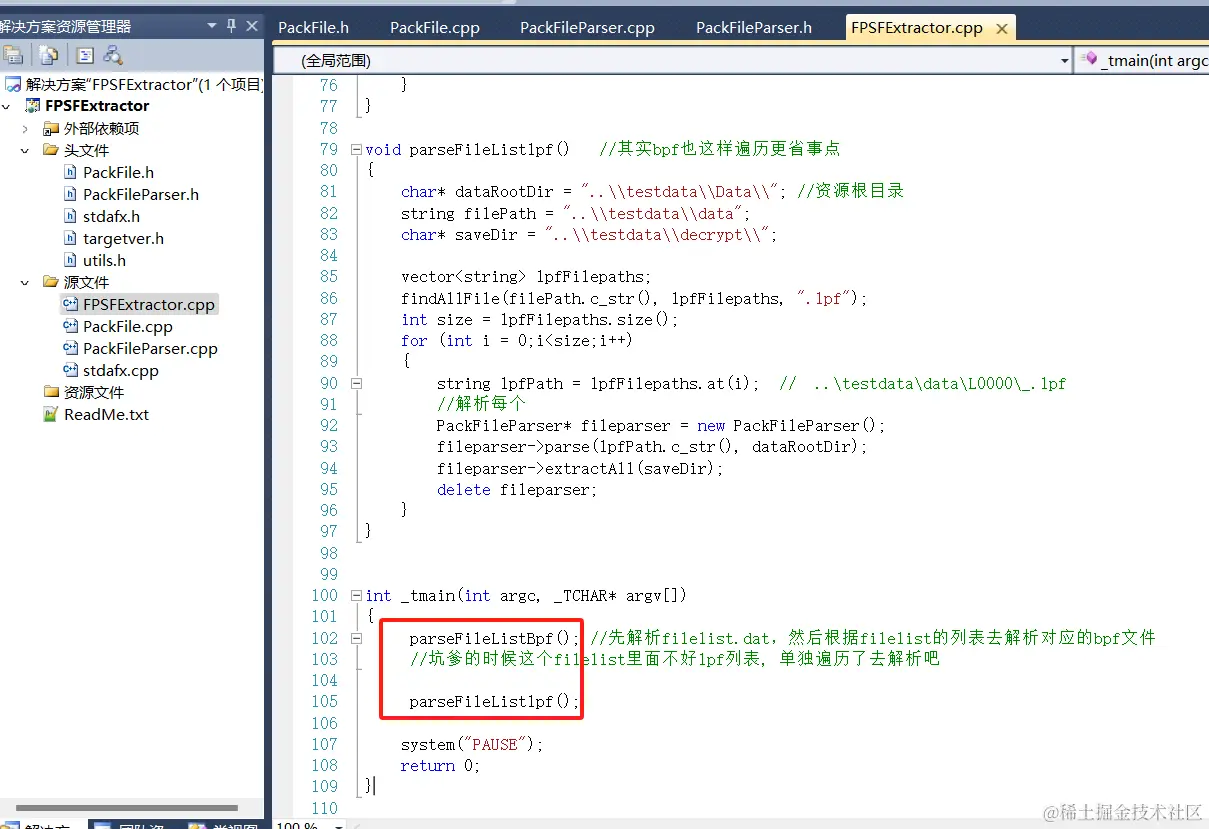Open the View Class Diagram icon

(x=113, y=56)
